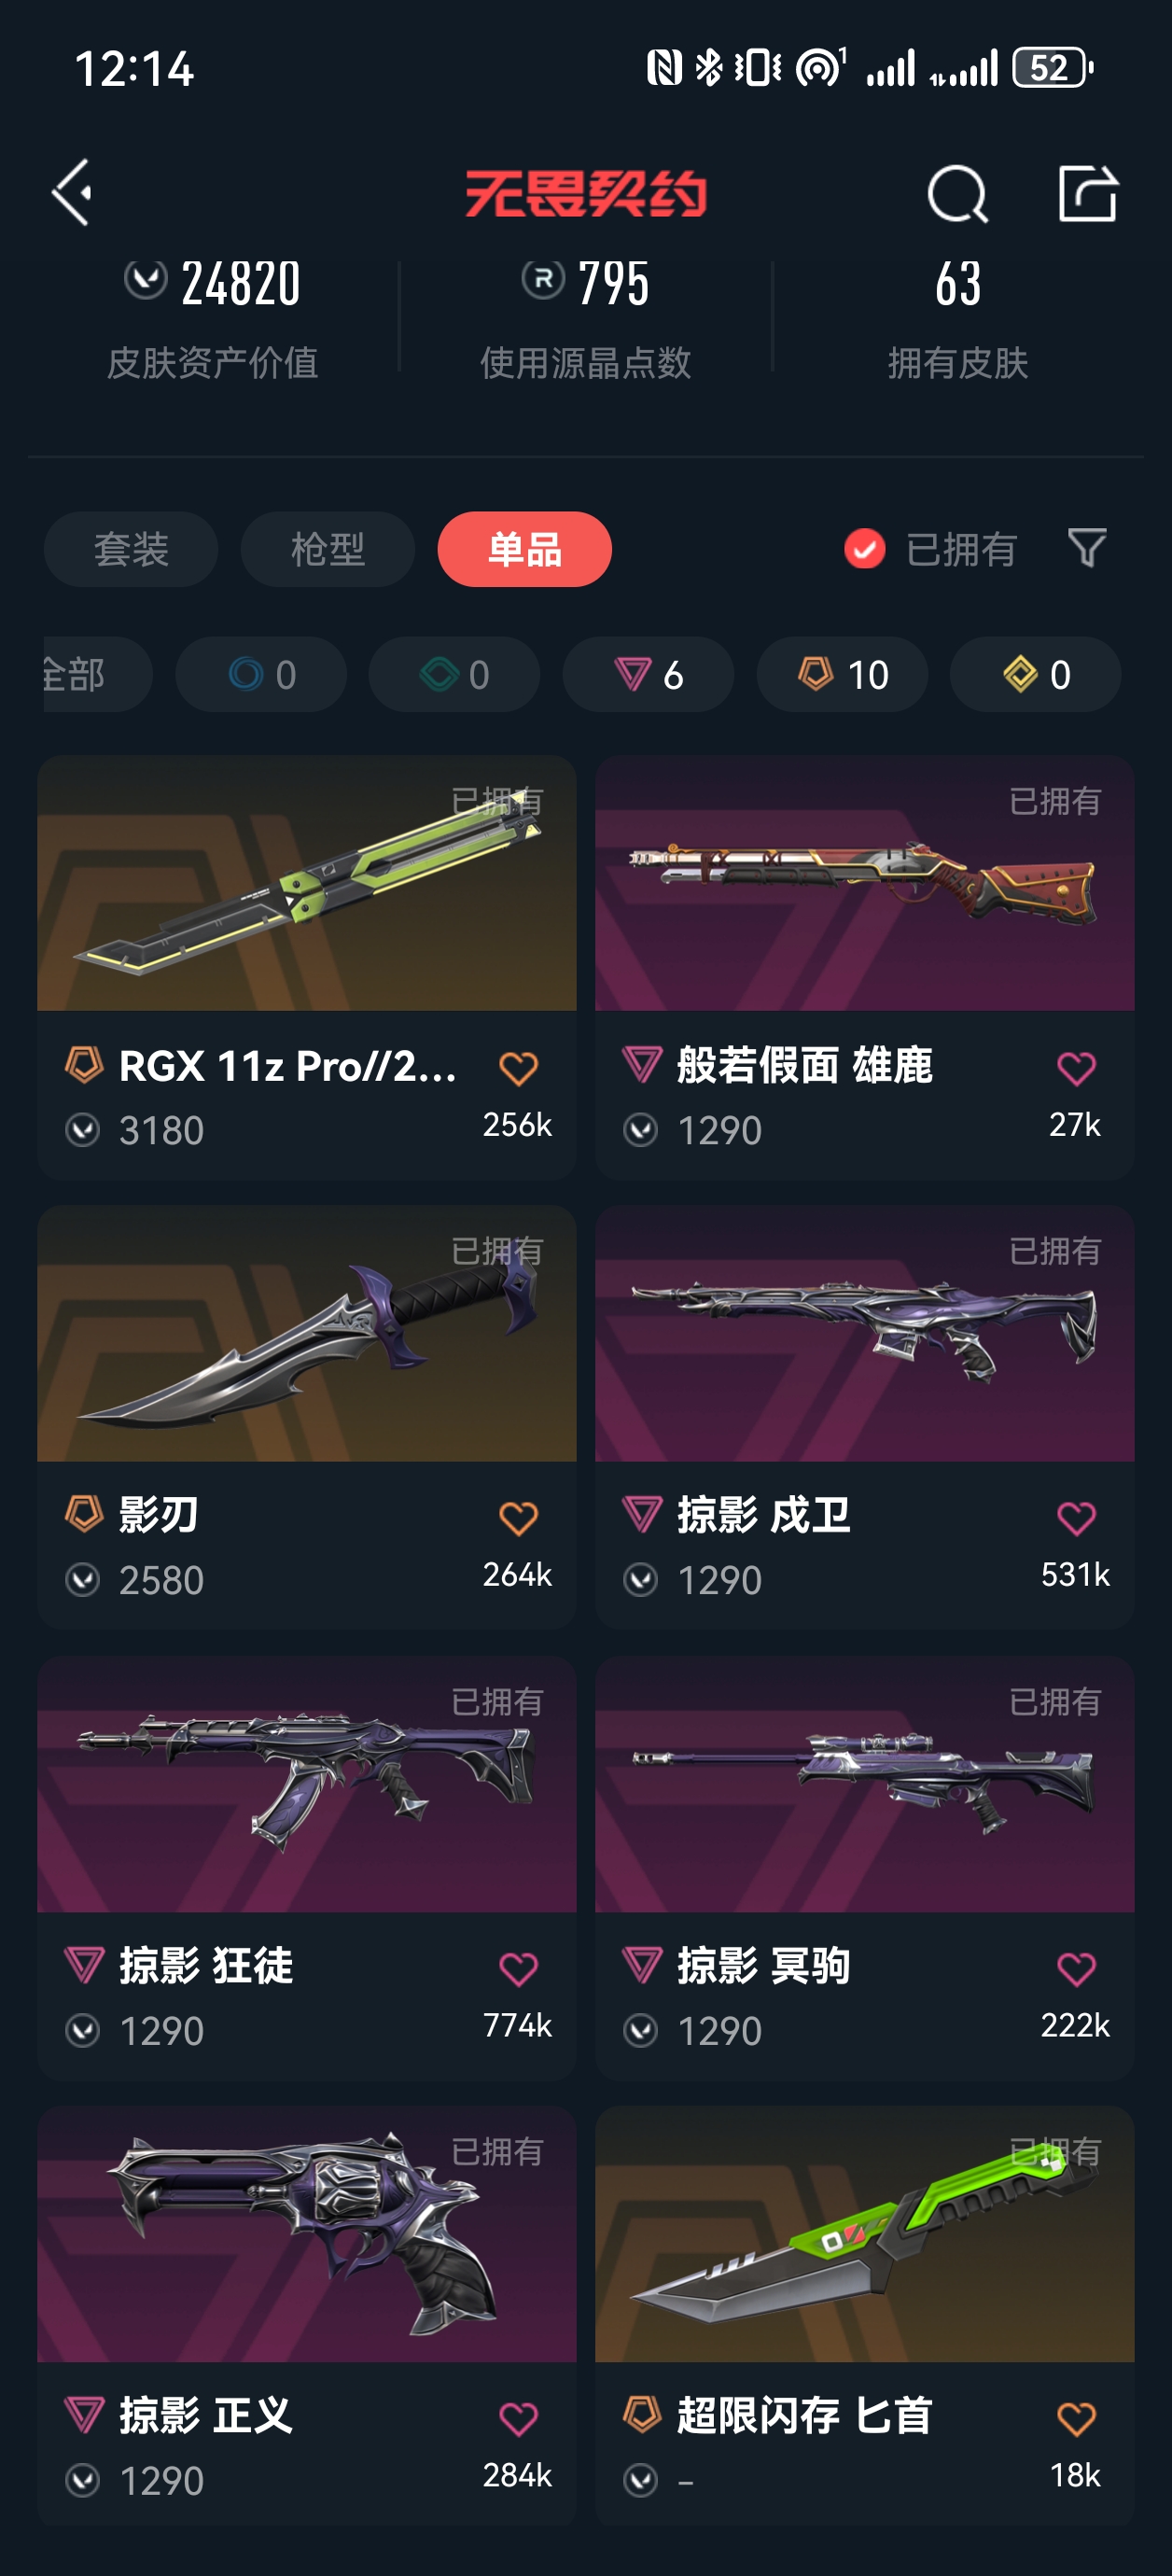Filter by purple tier showing 6
The image size is (1172, 2576).
[x=648, y=674]
